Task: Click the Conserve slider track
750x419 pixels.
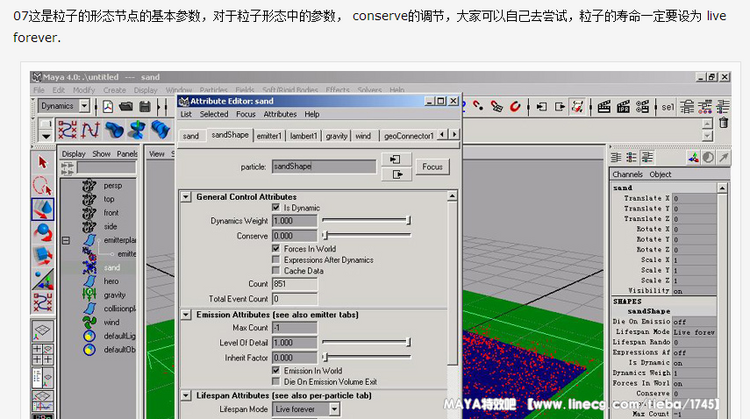Action: point(366,235)
